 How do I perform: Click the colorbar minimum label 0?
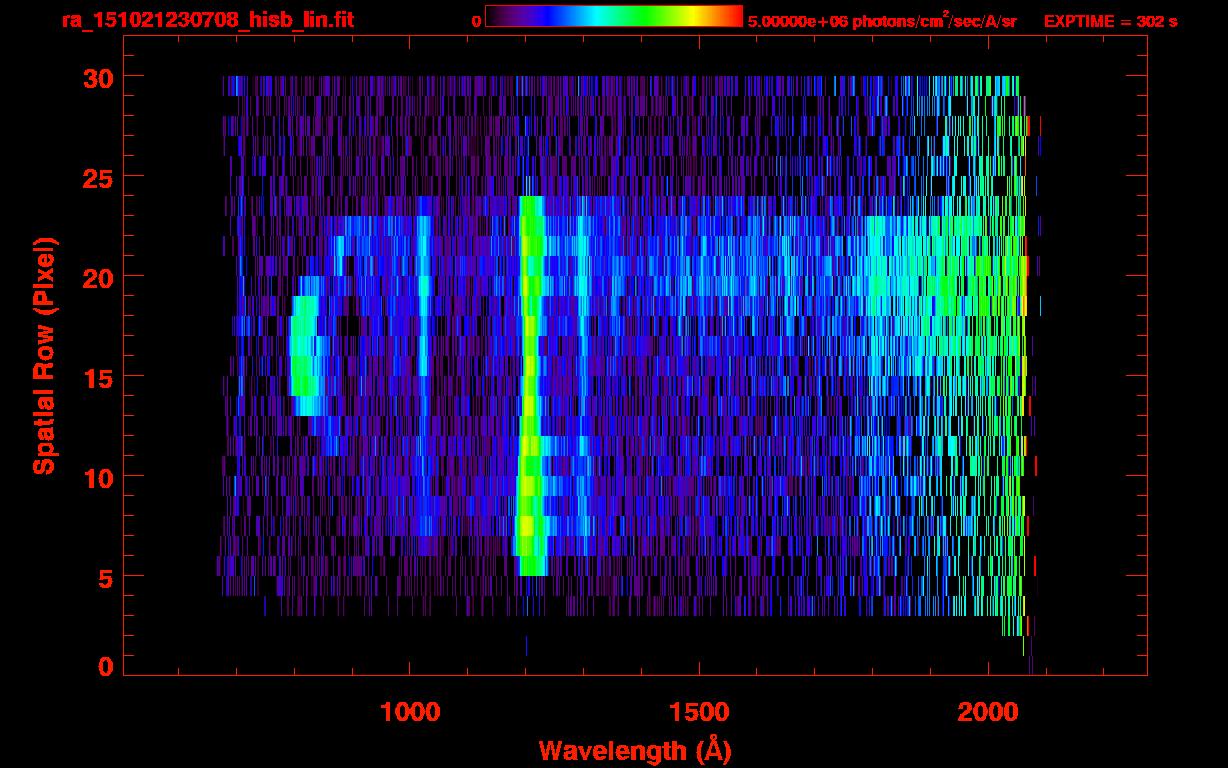pos(477,21)
